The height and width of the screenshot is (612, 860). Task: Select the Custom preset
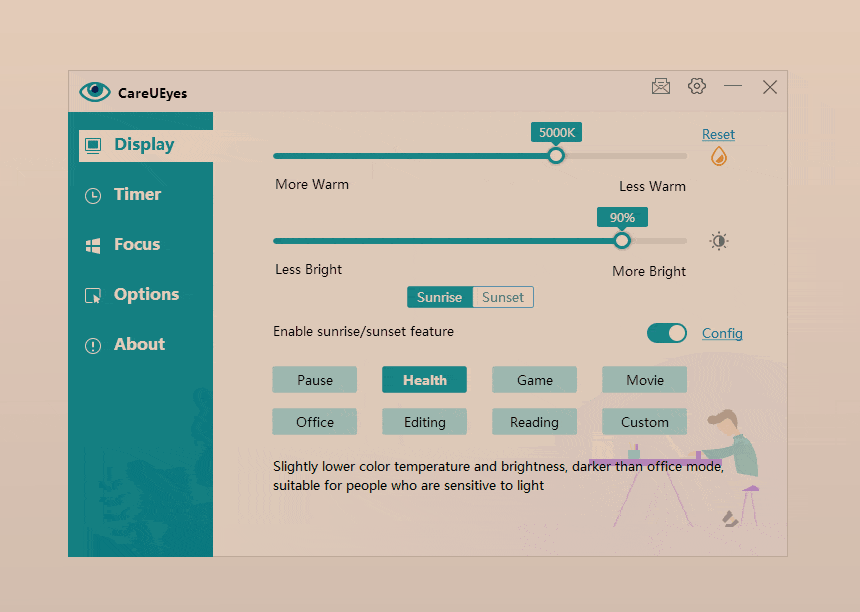pyautogui.click(x=644, y=422)
